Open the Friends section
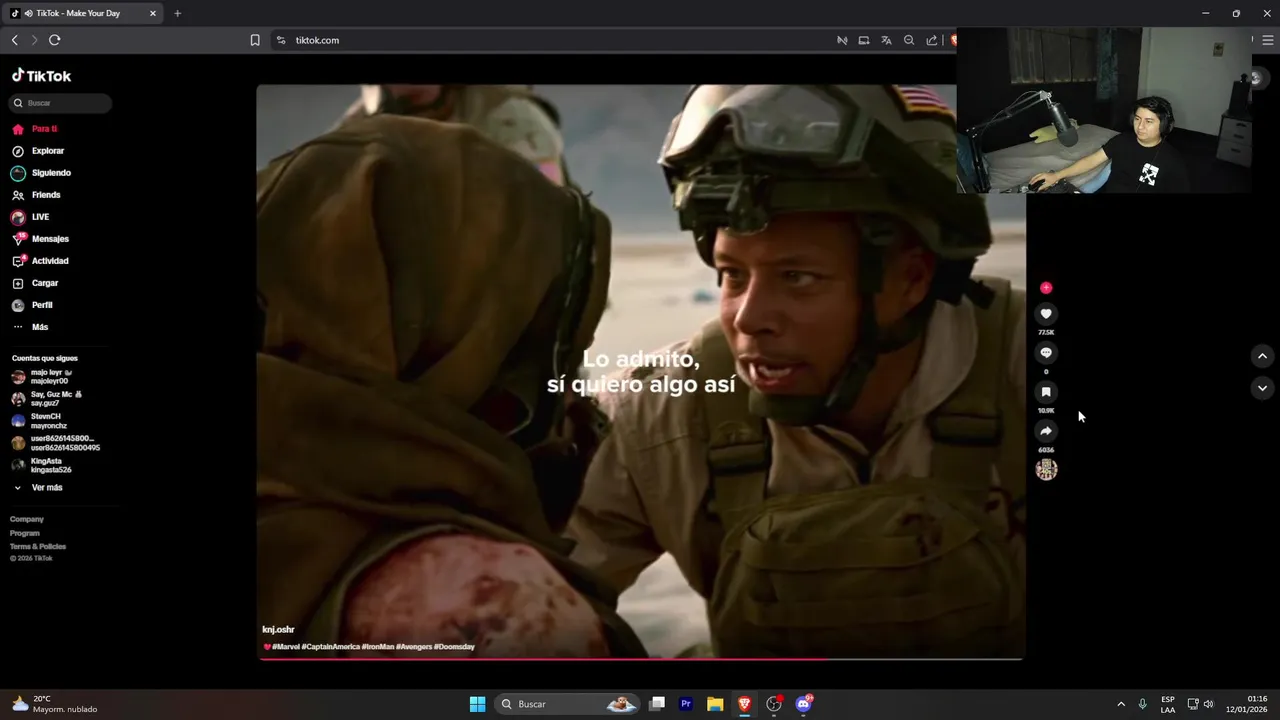The width and height of the screenshot is (1280, 720). (x=36, y=195)
